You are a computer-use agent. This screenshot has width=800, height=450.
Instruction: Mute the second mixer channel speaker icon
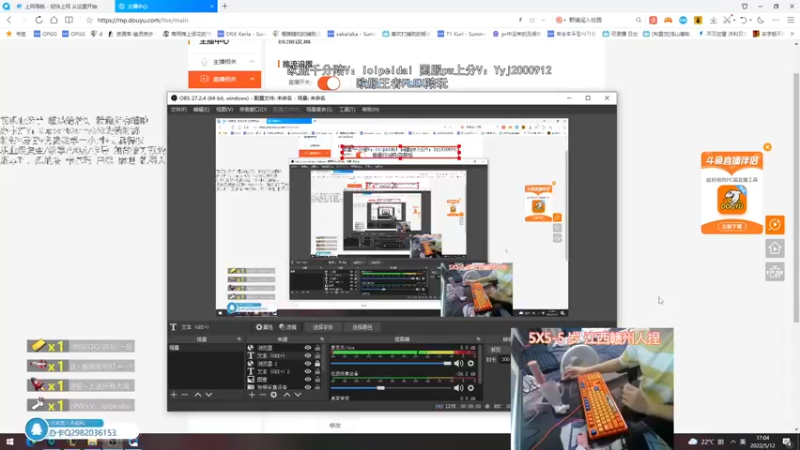tap(459, 388)
